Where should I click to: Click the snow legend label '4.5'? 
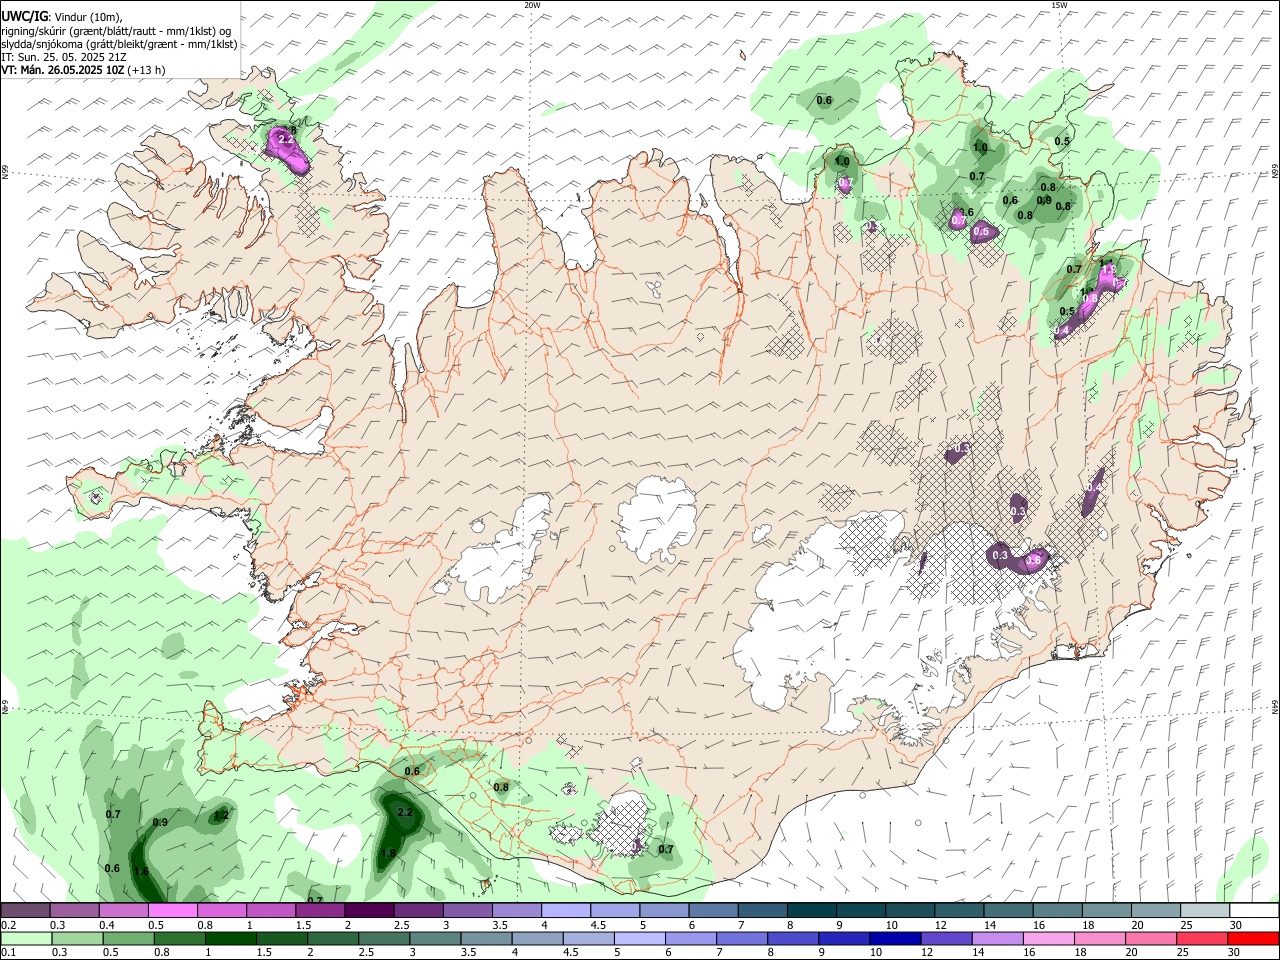pyautogui.click(x=598, y=926)
